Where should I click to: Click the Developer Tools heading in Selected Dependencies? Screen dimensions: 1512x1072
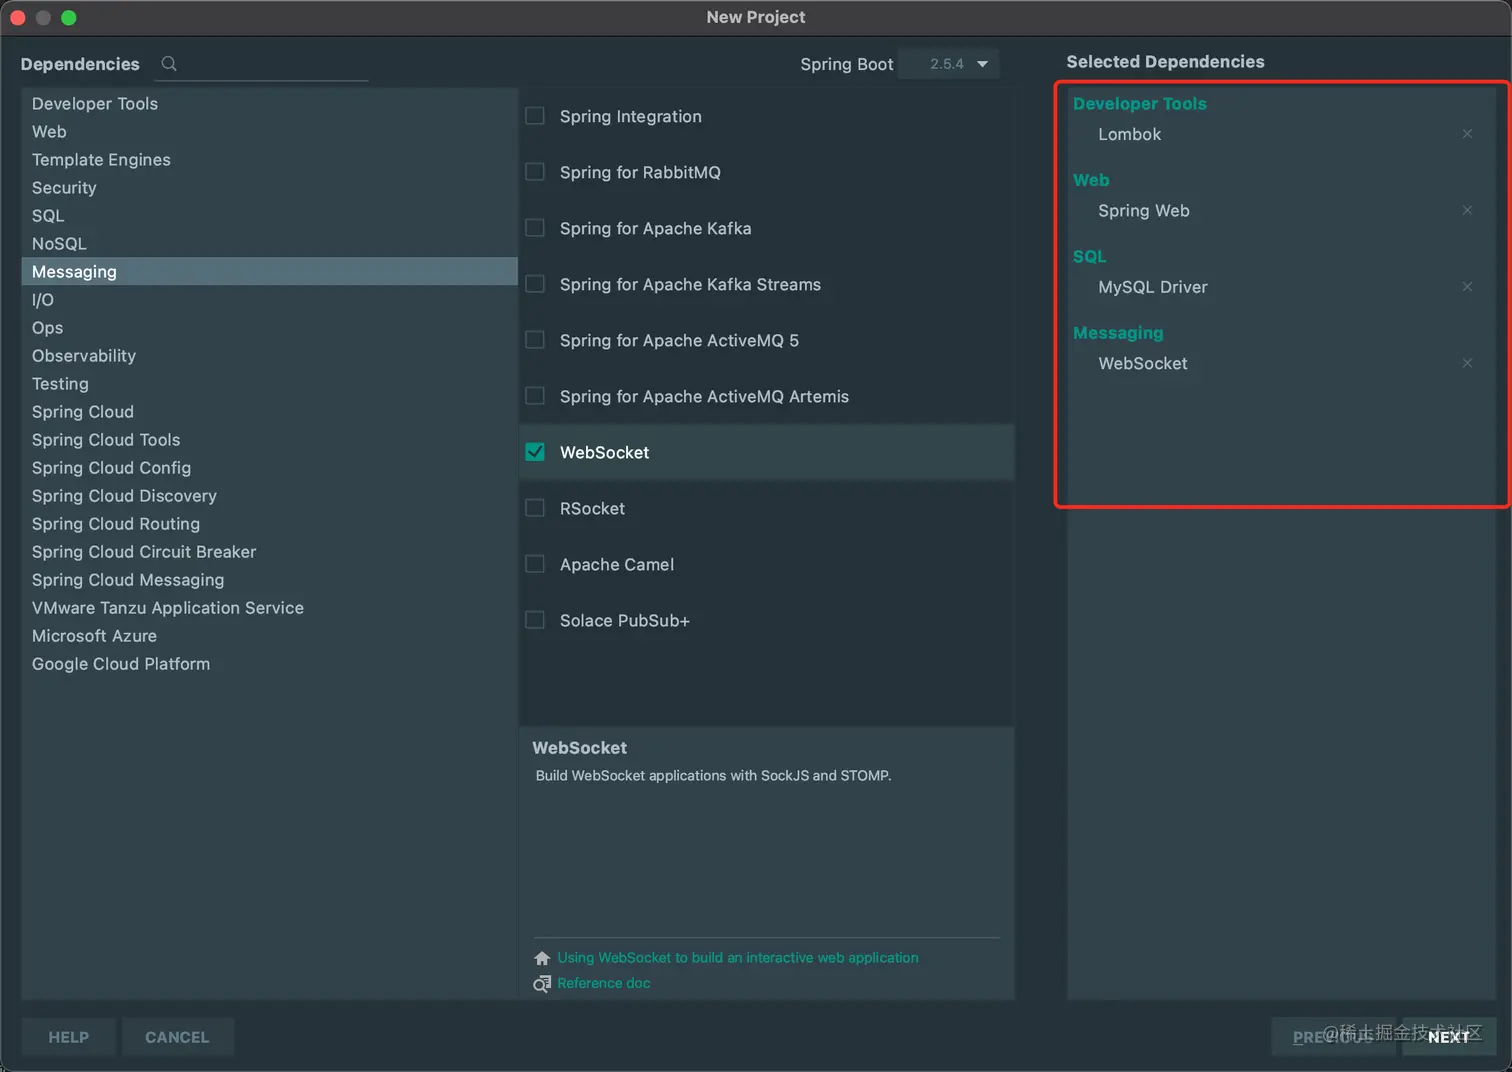tap(1140, 104)
